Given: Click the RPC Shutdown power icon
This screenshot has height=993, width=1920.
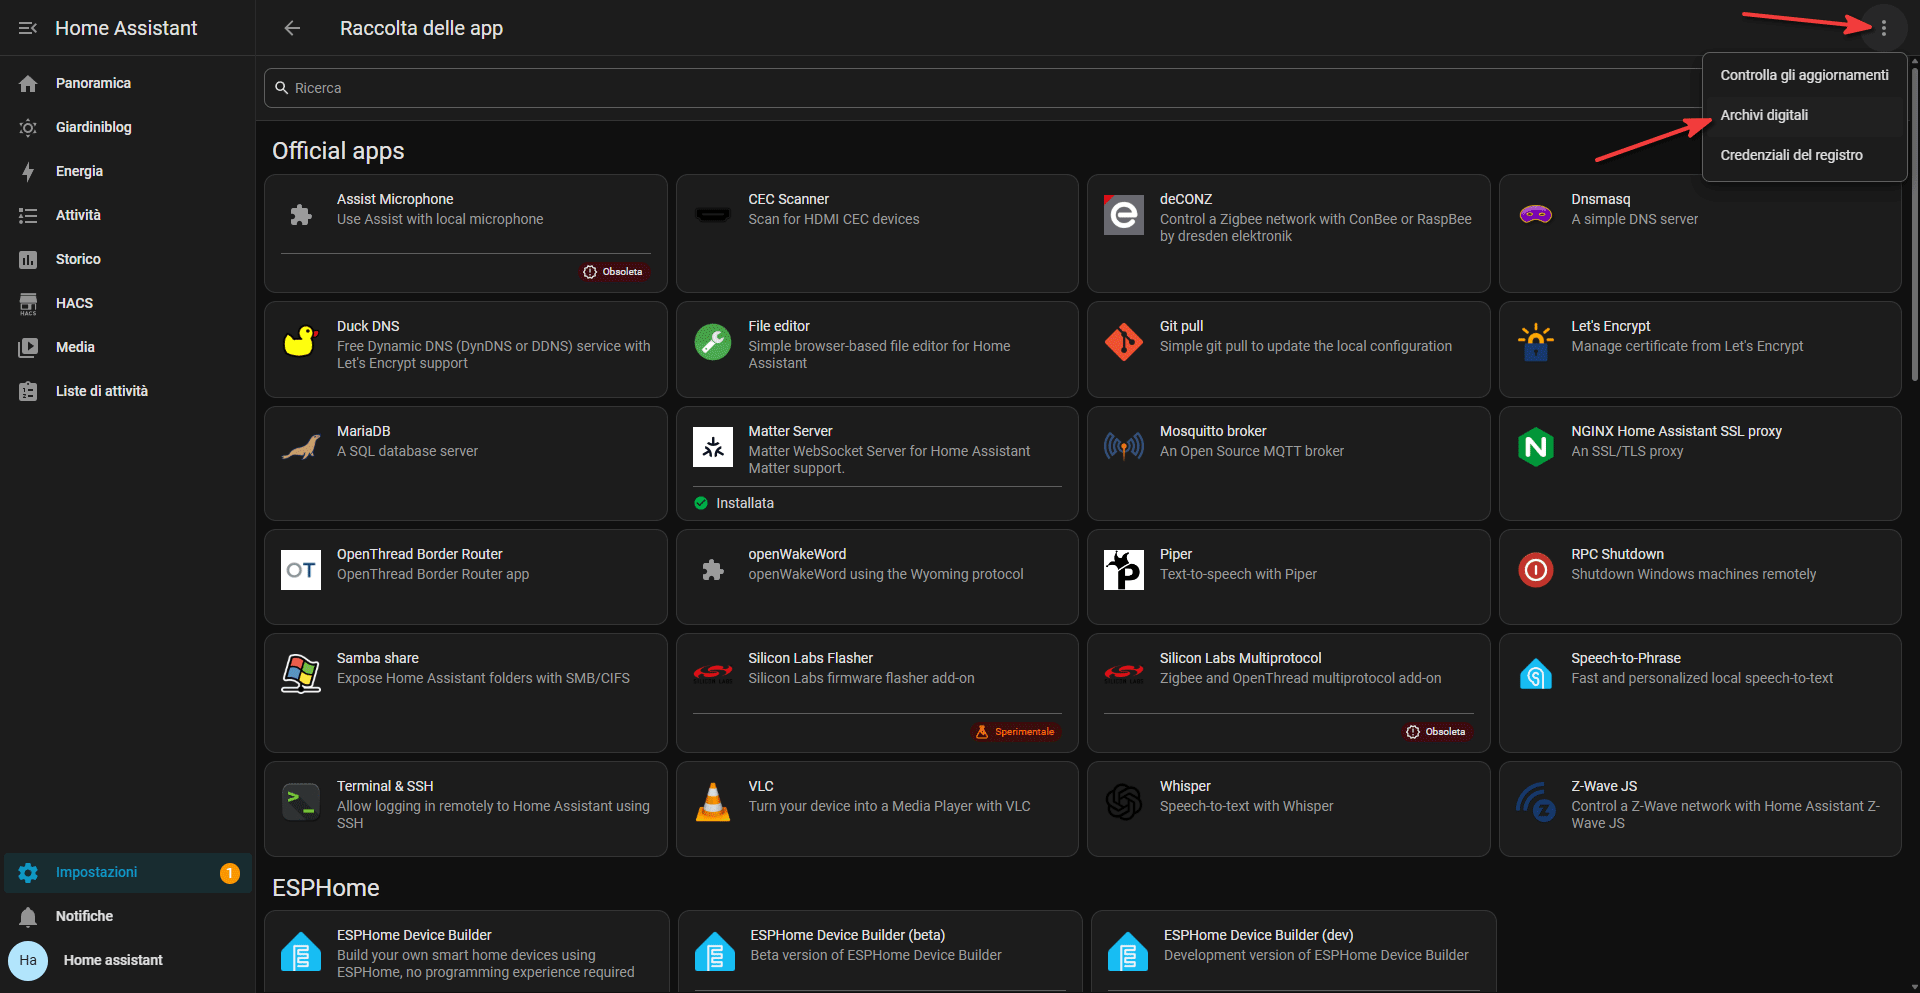Looking at the screenshot, I should pyautogui.click(x=1536, y=570).
